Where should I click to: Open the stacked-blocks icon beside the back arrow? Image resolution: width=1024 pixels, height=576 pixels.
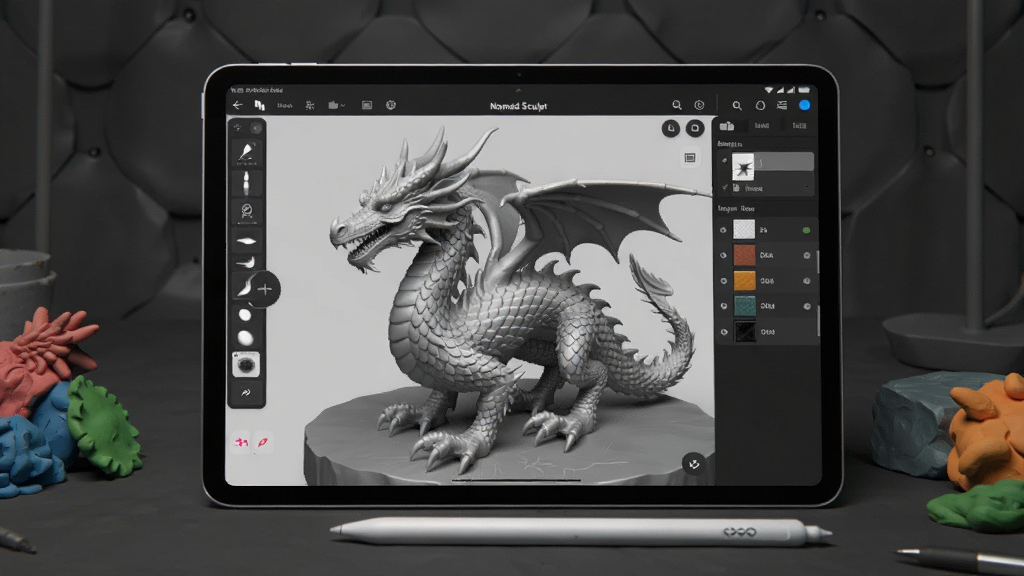pos(259,105)
